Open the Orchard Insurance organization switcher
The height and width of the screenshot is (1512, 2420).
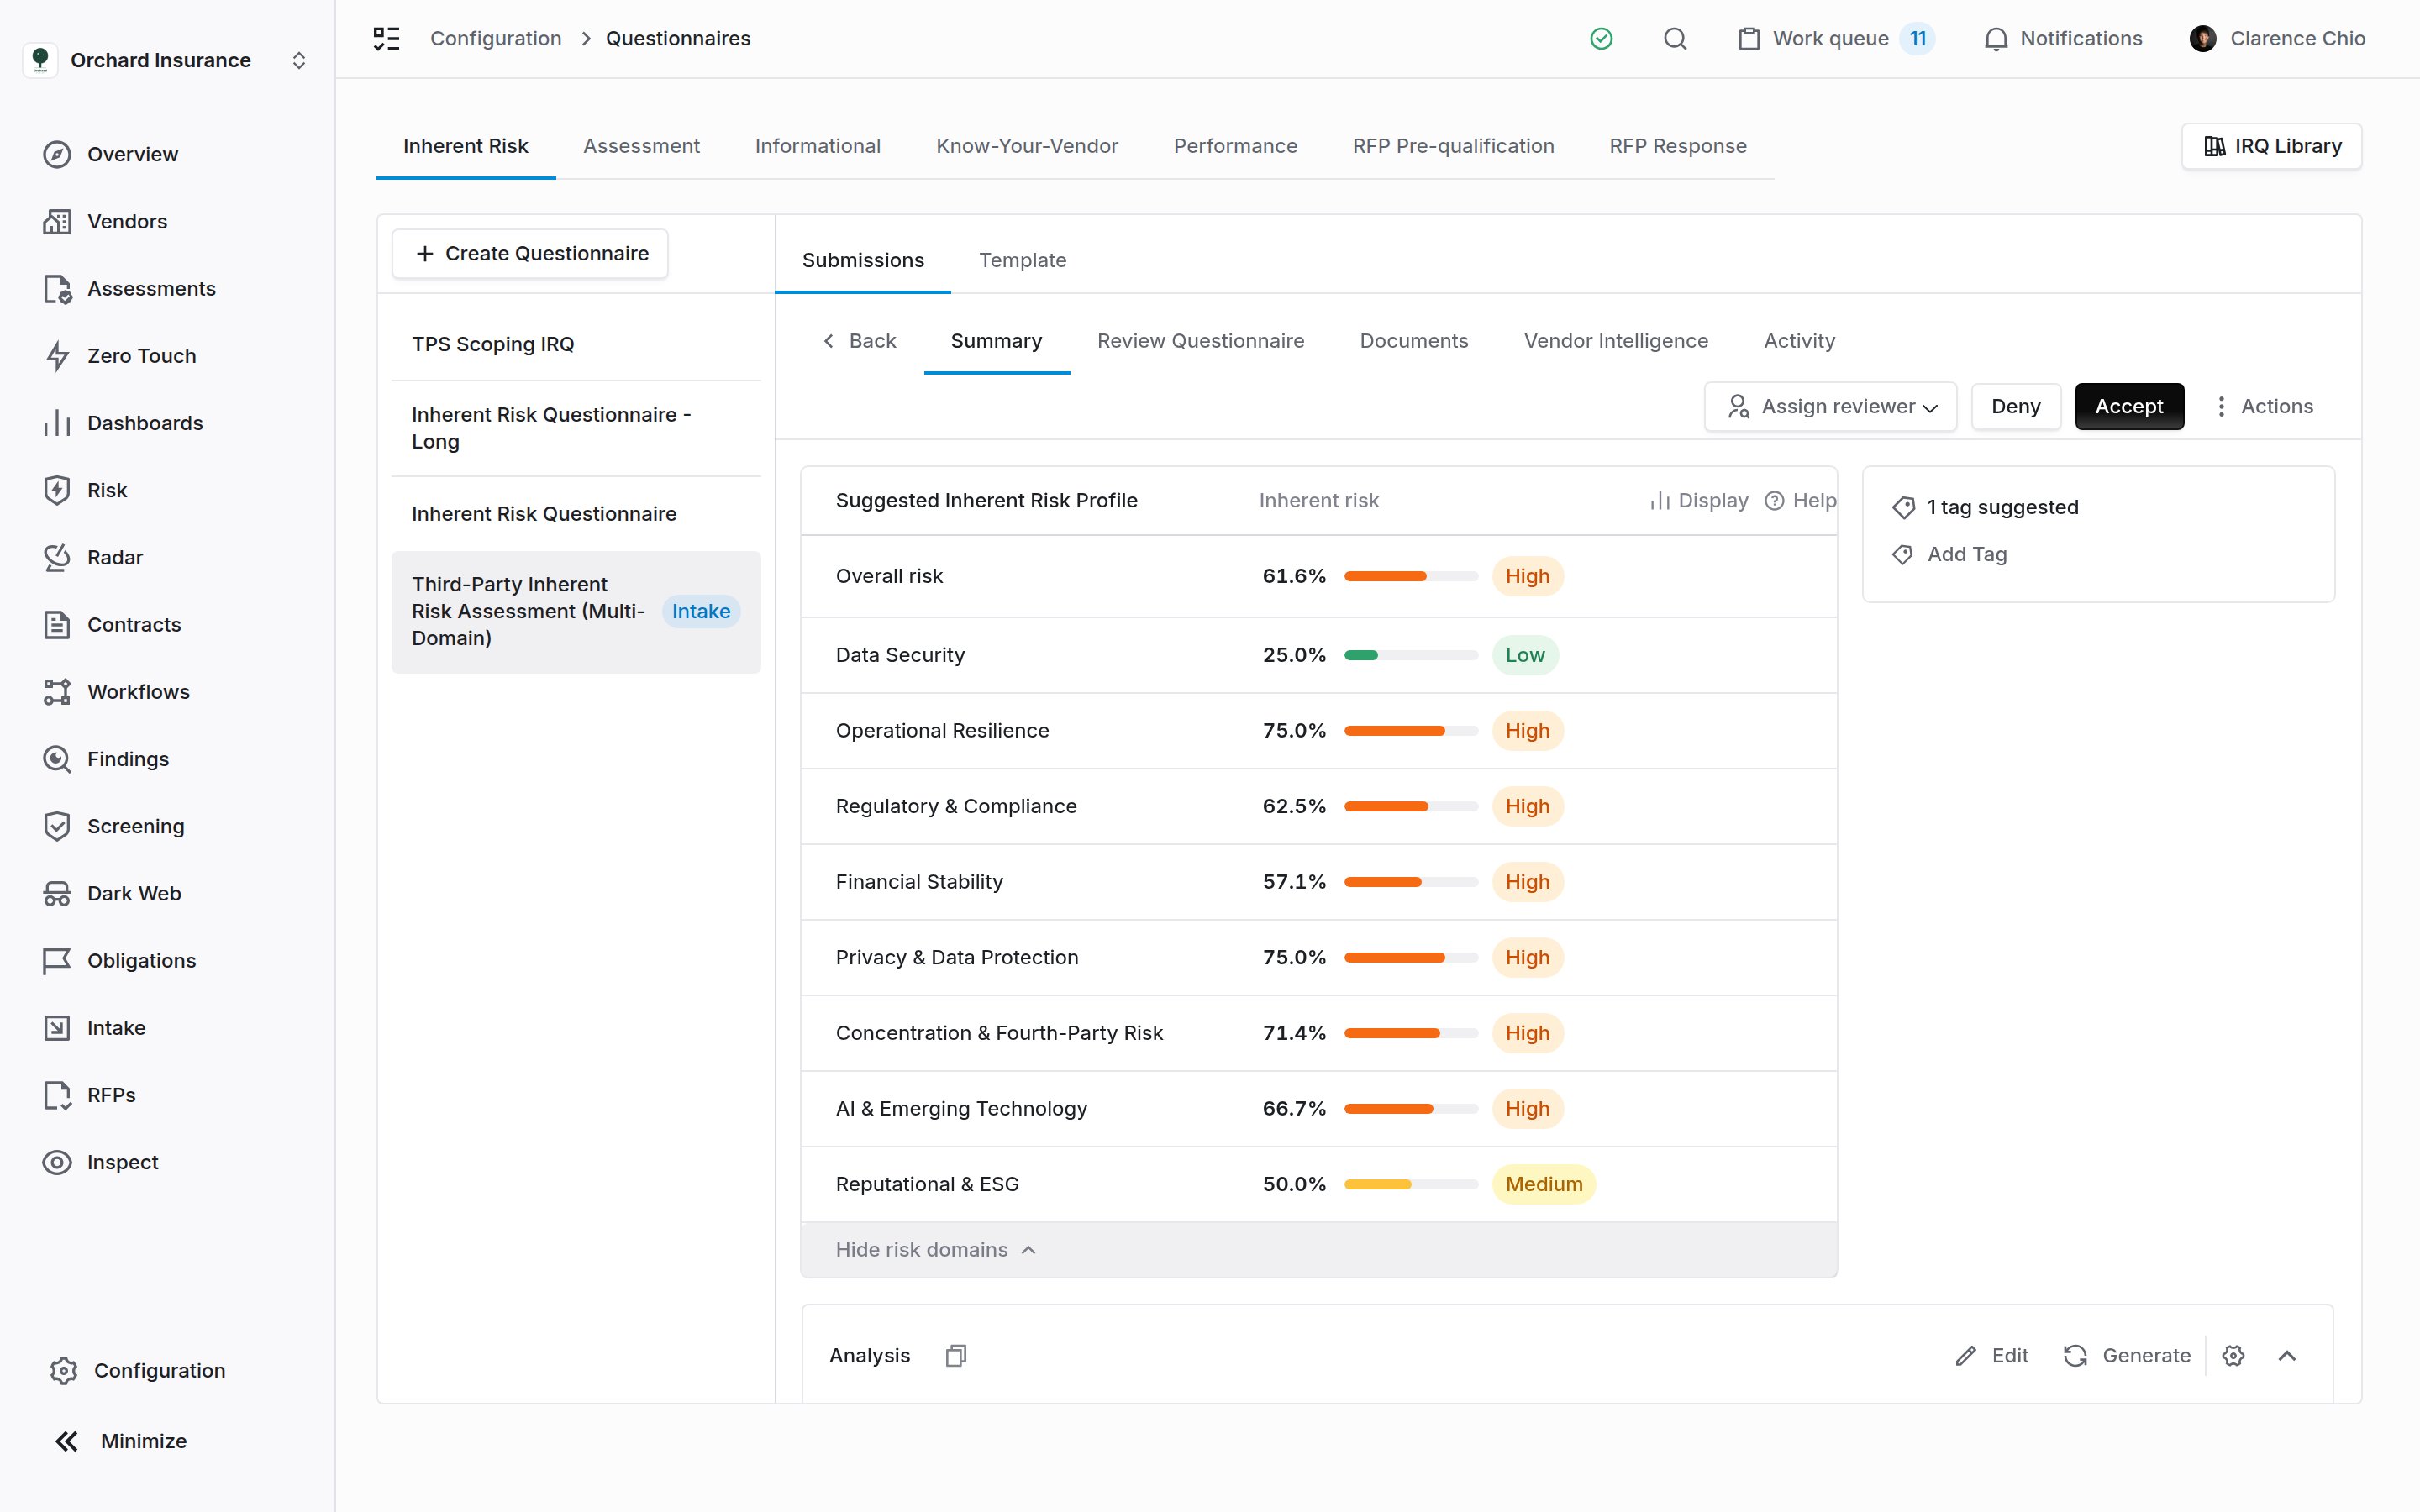166,60
